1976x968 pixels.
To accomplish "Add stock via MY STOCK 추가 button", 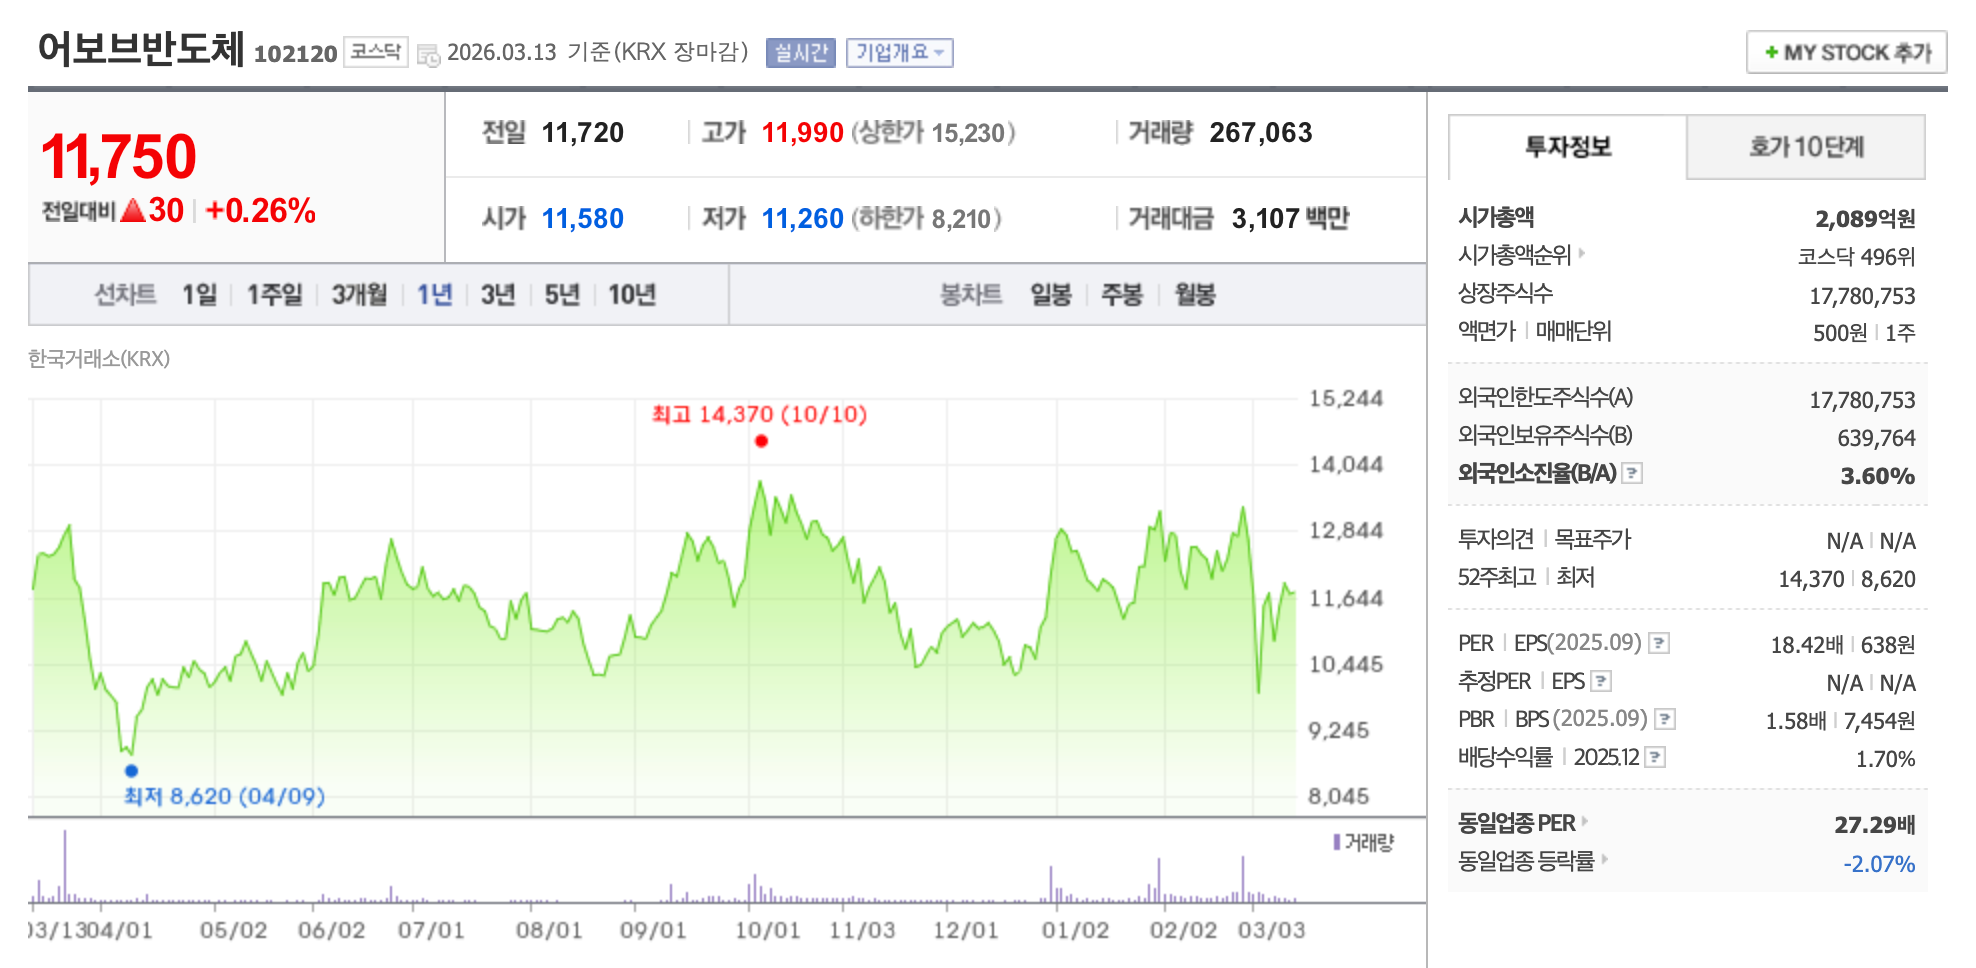I will (x=1846, y=52).
